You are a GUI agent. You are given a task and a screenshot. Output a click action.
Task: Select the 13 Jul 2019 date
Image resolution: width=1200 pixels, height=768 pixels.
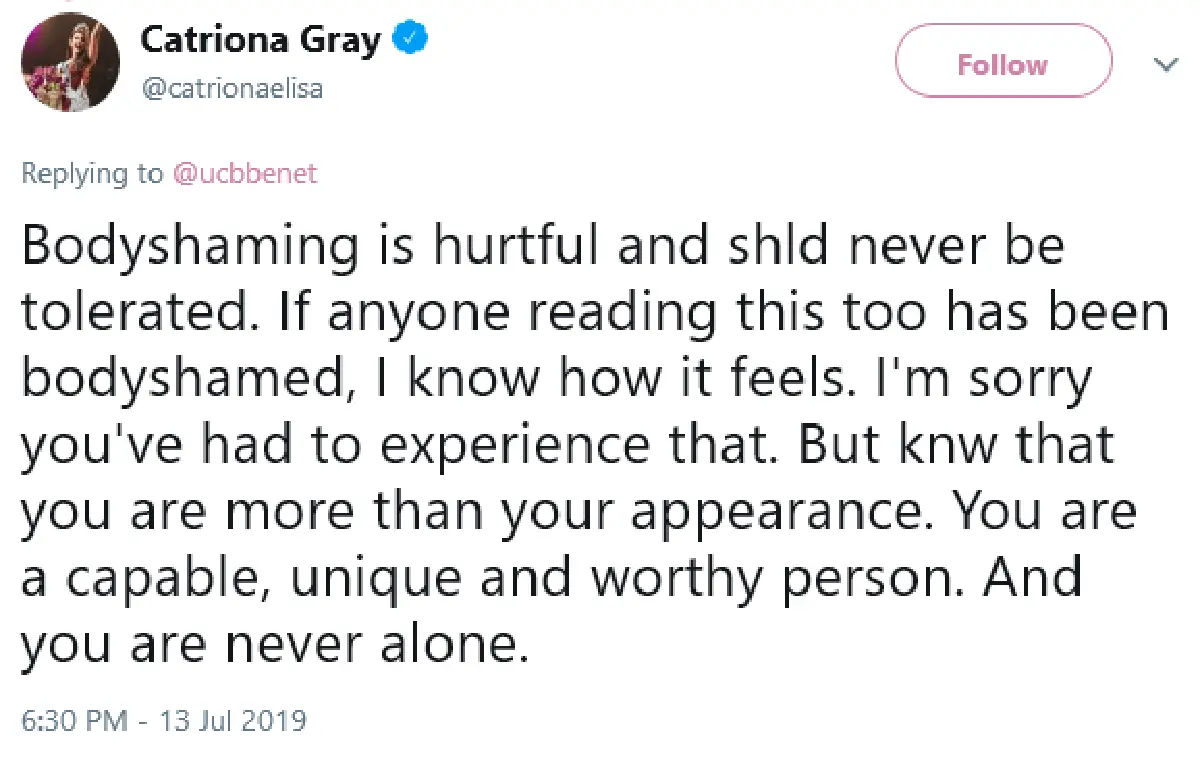[x=234, y=720]
